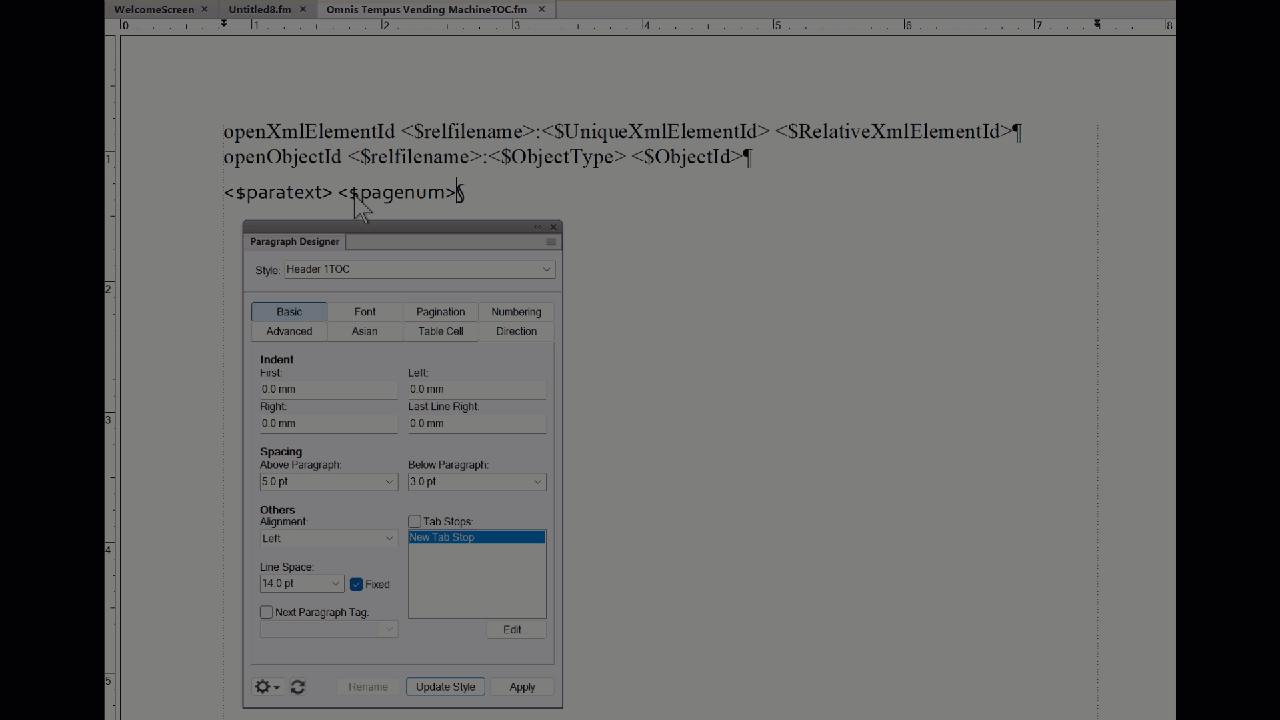Image resolution: width=1280 pixels, height=720 pixels.
Task: Click the Rename button
Action: [368, 687]
